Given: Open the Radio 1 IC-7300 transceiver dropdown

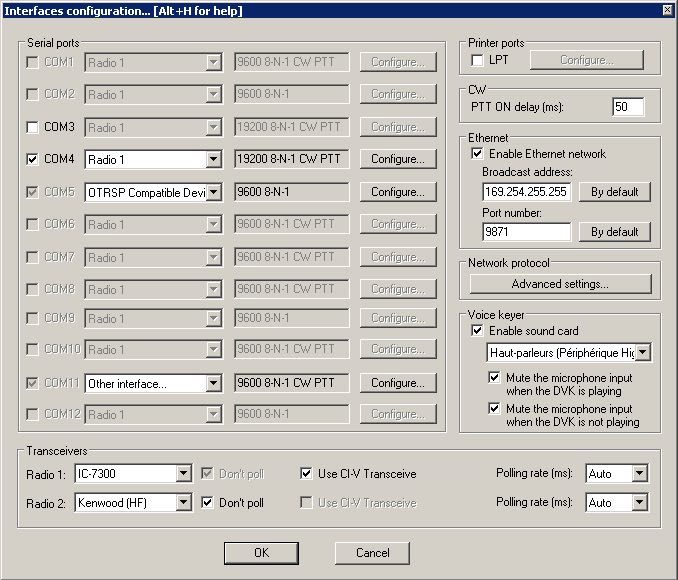Looking at the screenshot, I should (x=182, y=474).
